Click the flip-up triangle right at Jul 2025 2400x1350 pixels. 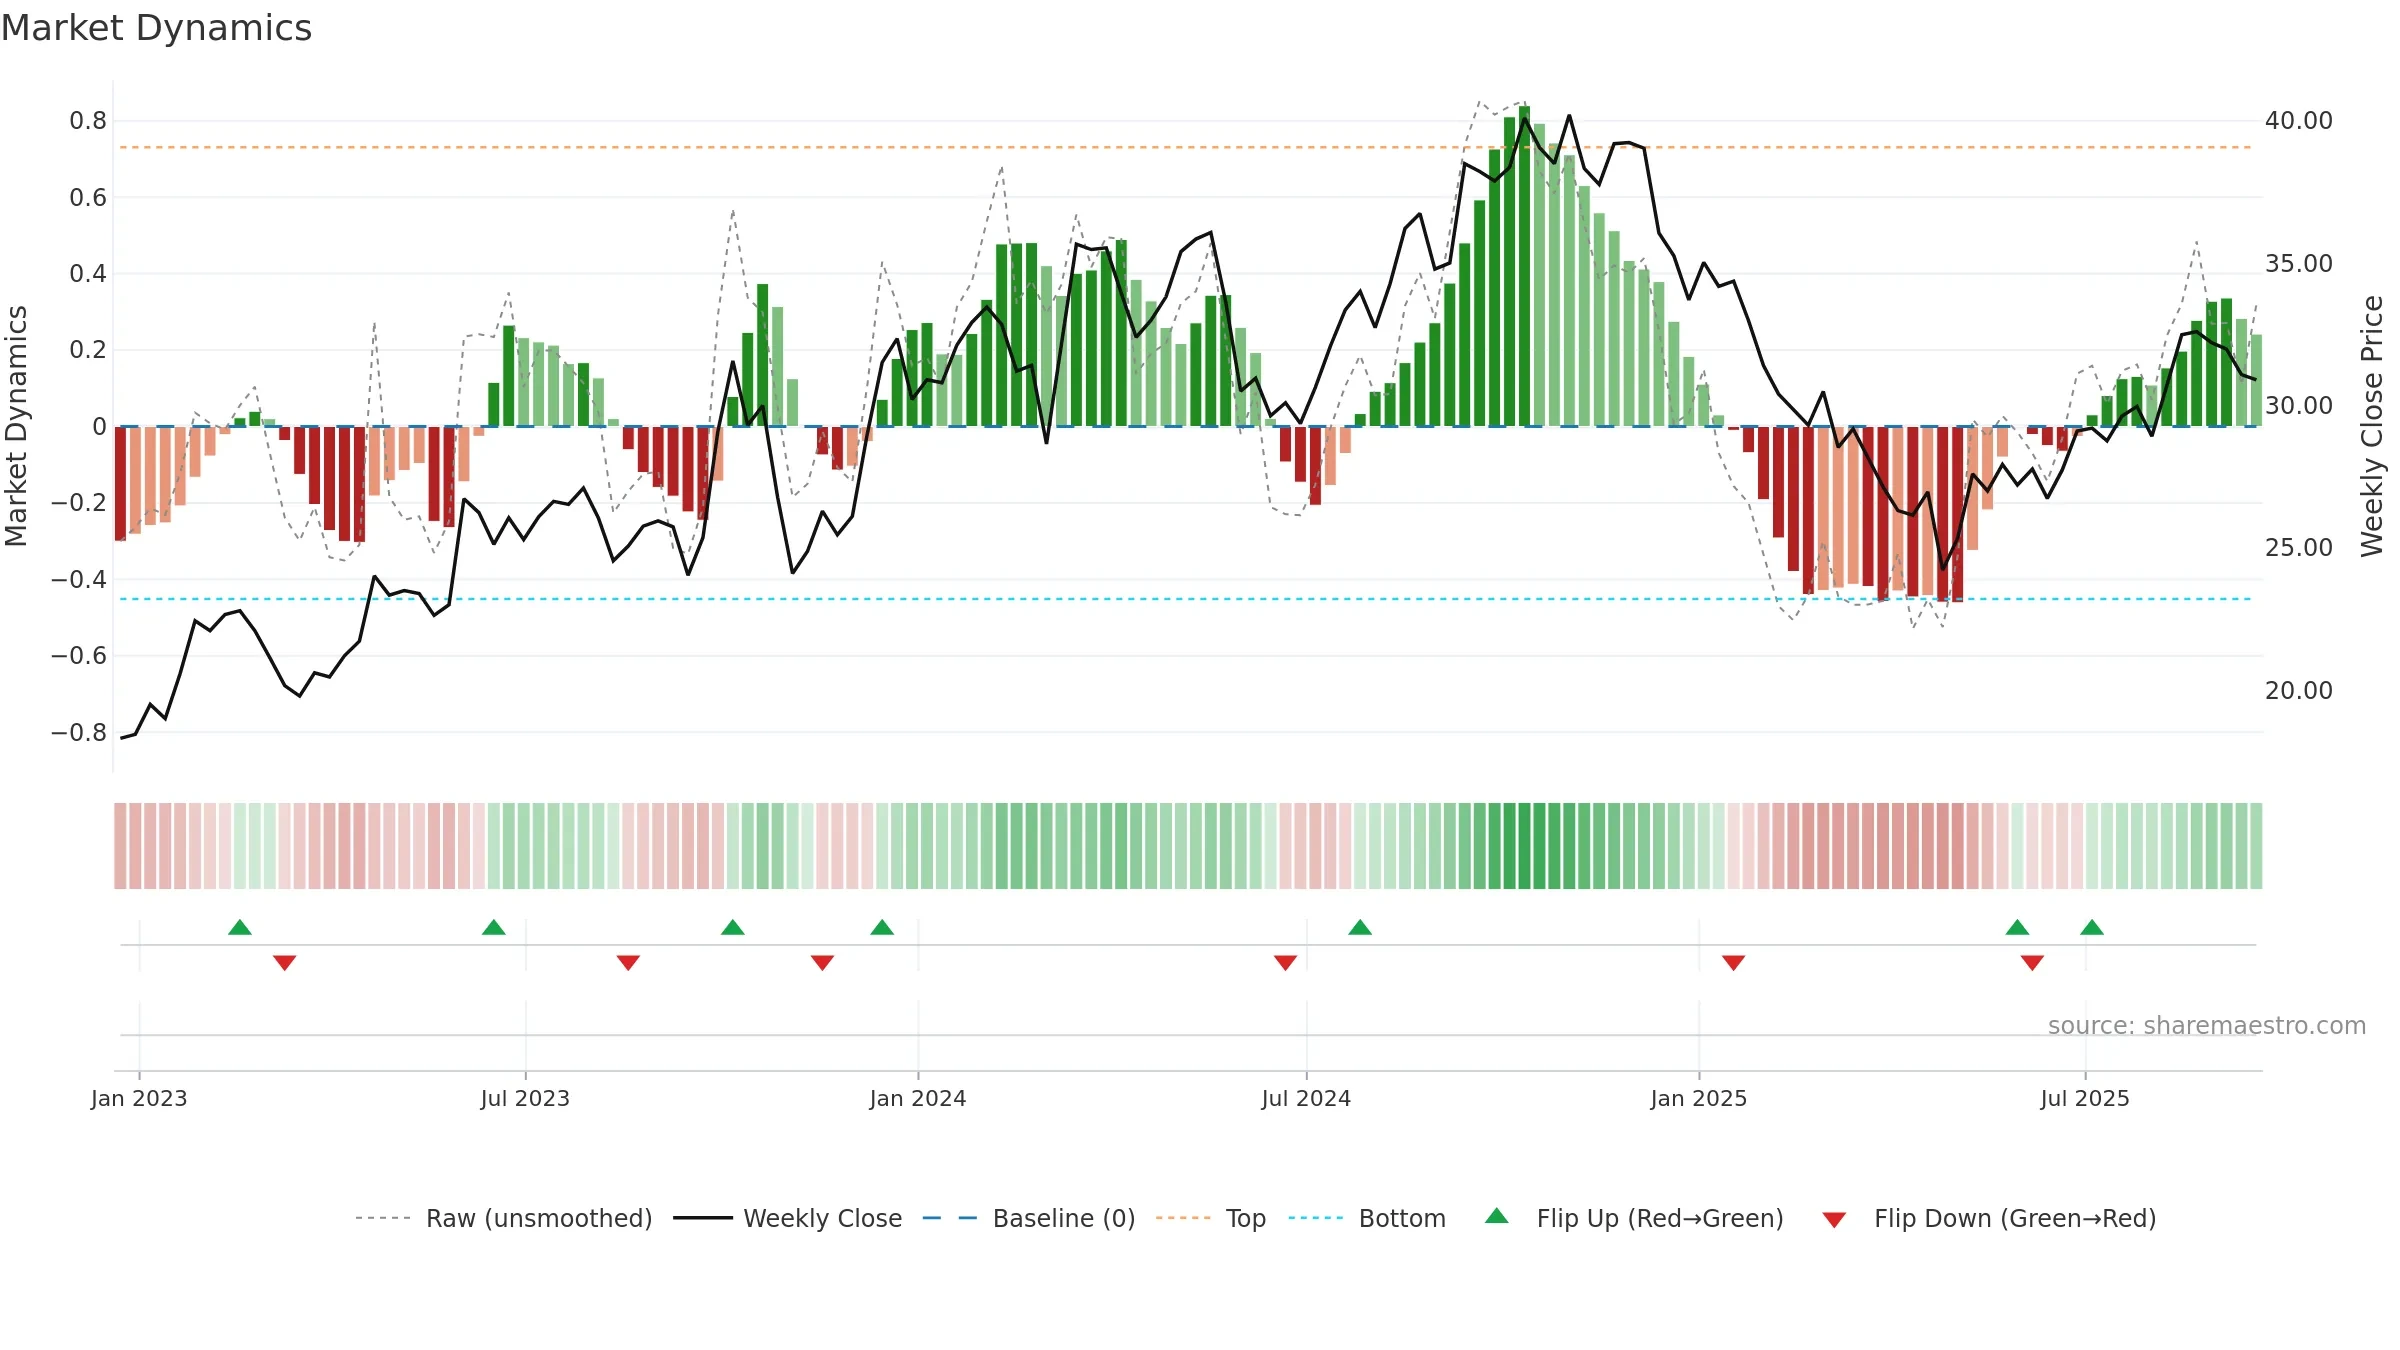(x=2092, y=927)
